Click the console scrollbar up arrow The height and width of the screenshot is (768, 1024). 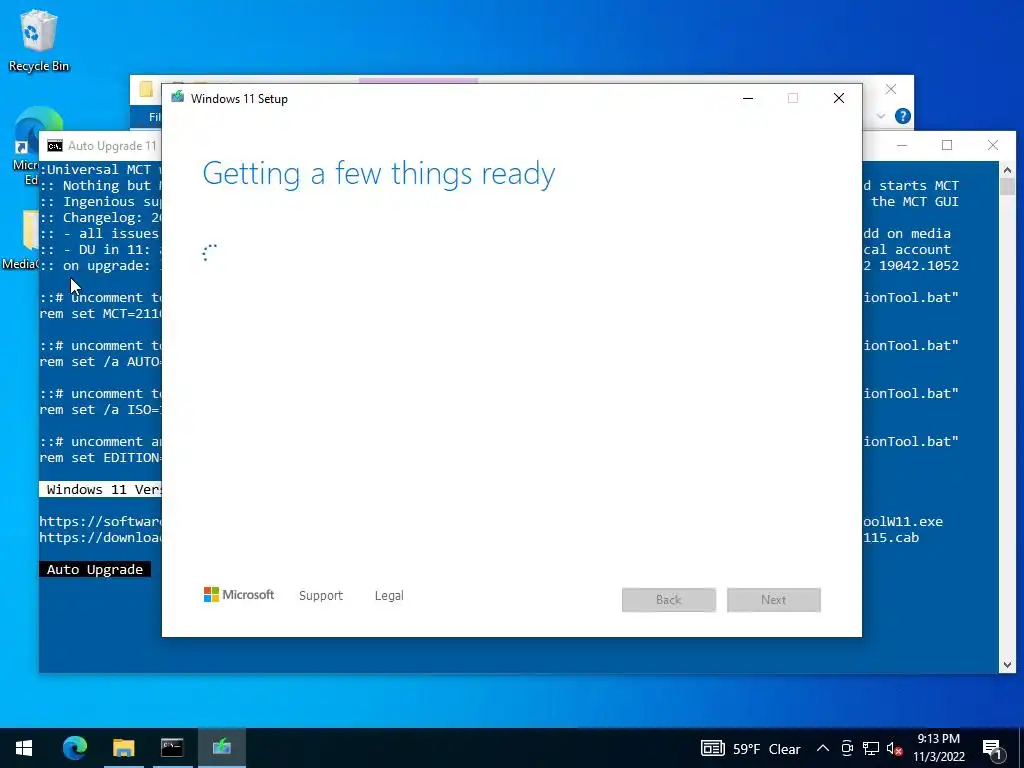[x=1007, y=170]
